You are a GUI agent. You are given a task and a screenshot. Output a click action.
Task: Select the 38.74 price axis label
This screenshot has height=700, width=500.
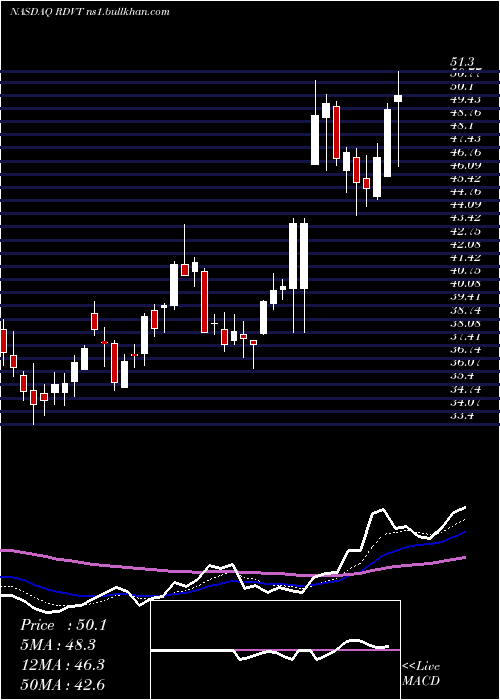pos(465,310)
